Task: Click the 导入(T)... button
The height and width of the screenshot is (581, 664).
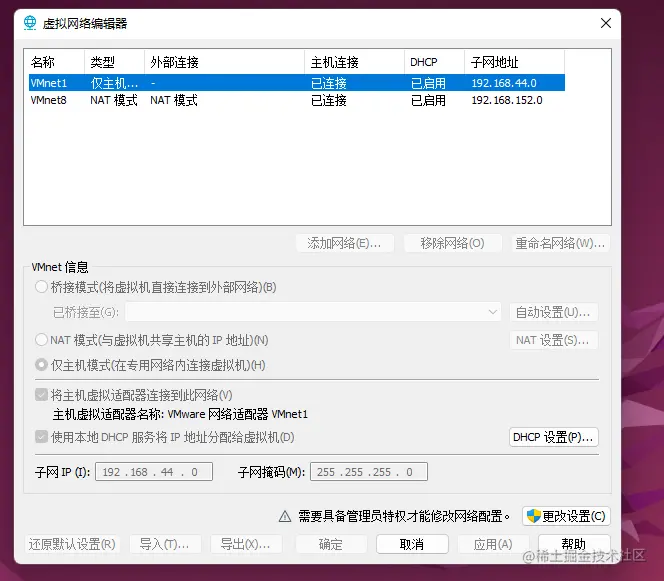Action: coord(165,544)
